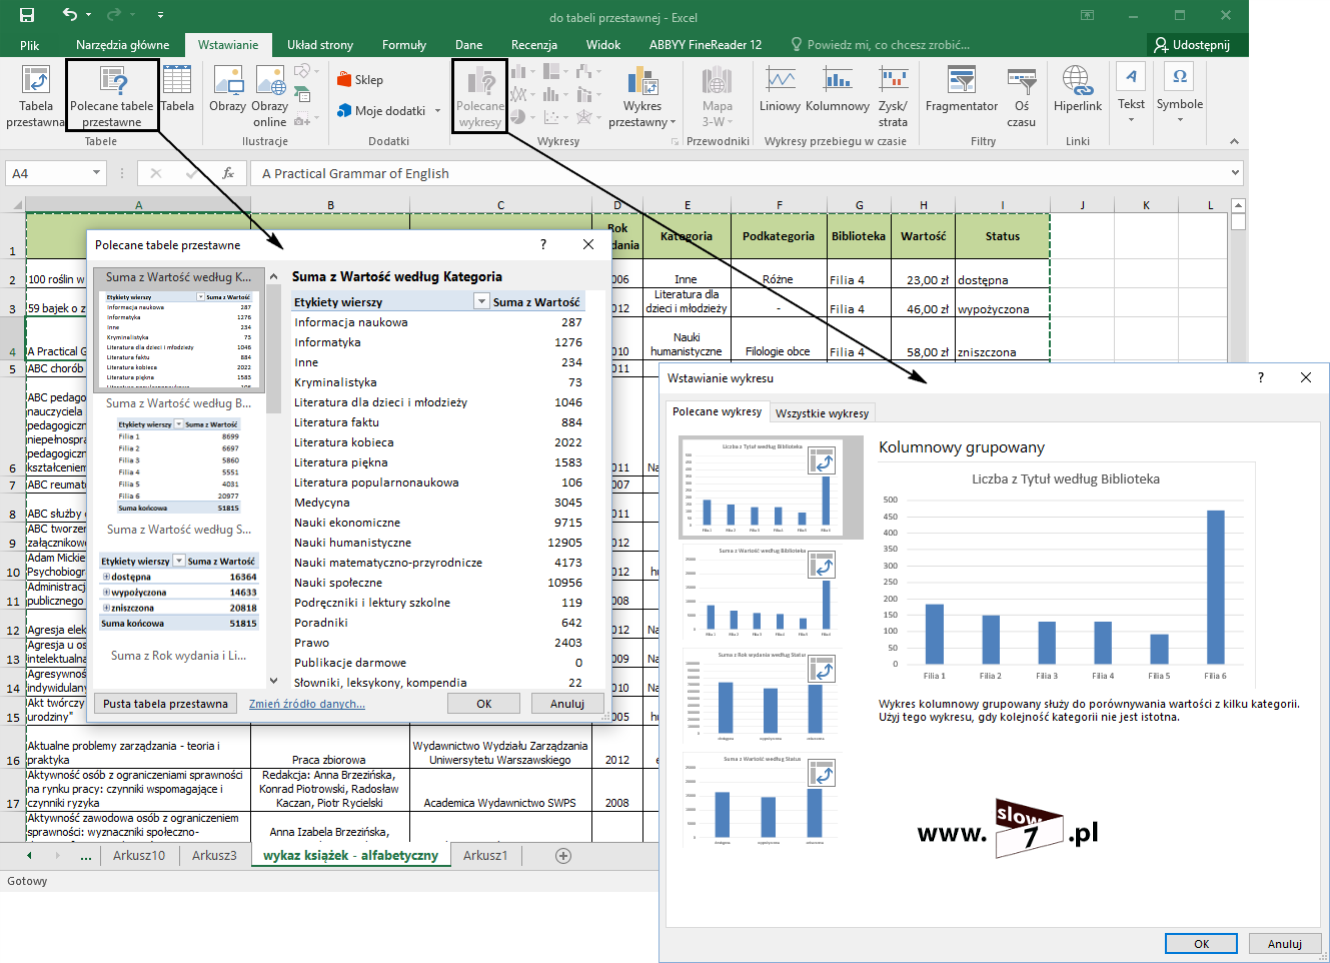Switch to sheet Arkusz10
Viewport: 1330px width, 963px height.
pos(139,855)
